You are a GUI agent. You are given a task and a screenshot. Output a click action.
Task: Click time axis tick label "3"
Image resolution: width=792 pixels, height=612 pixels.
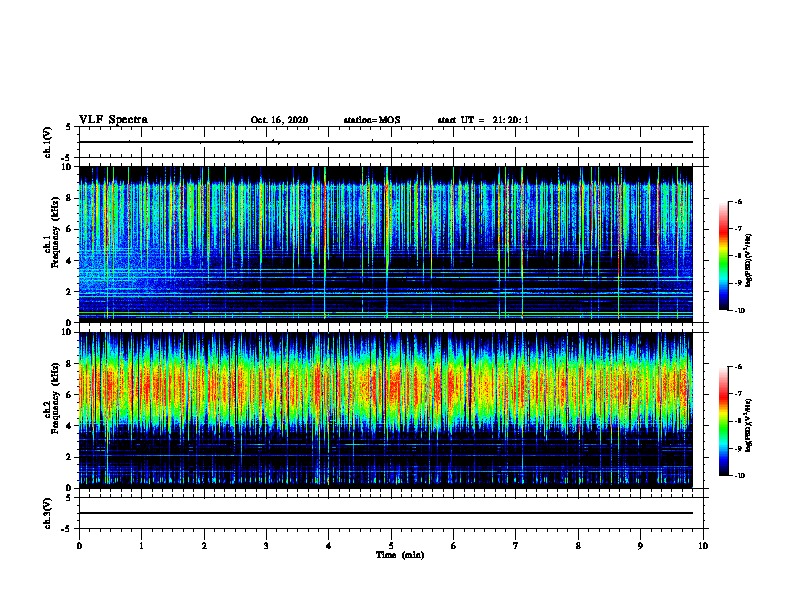tap(266, 546)
